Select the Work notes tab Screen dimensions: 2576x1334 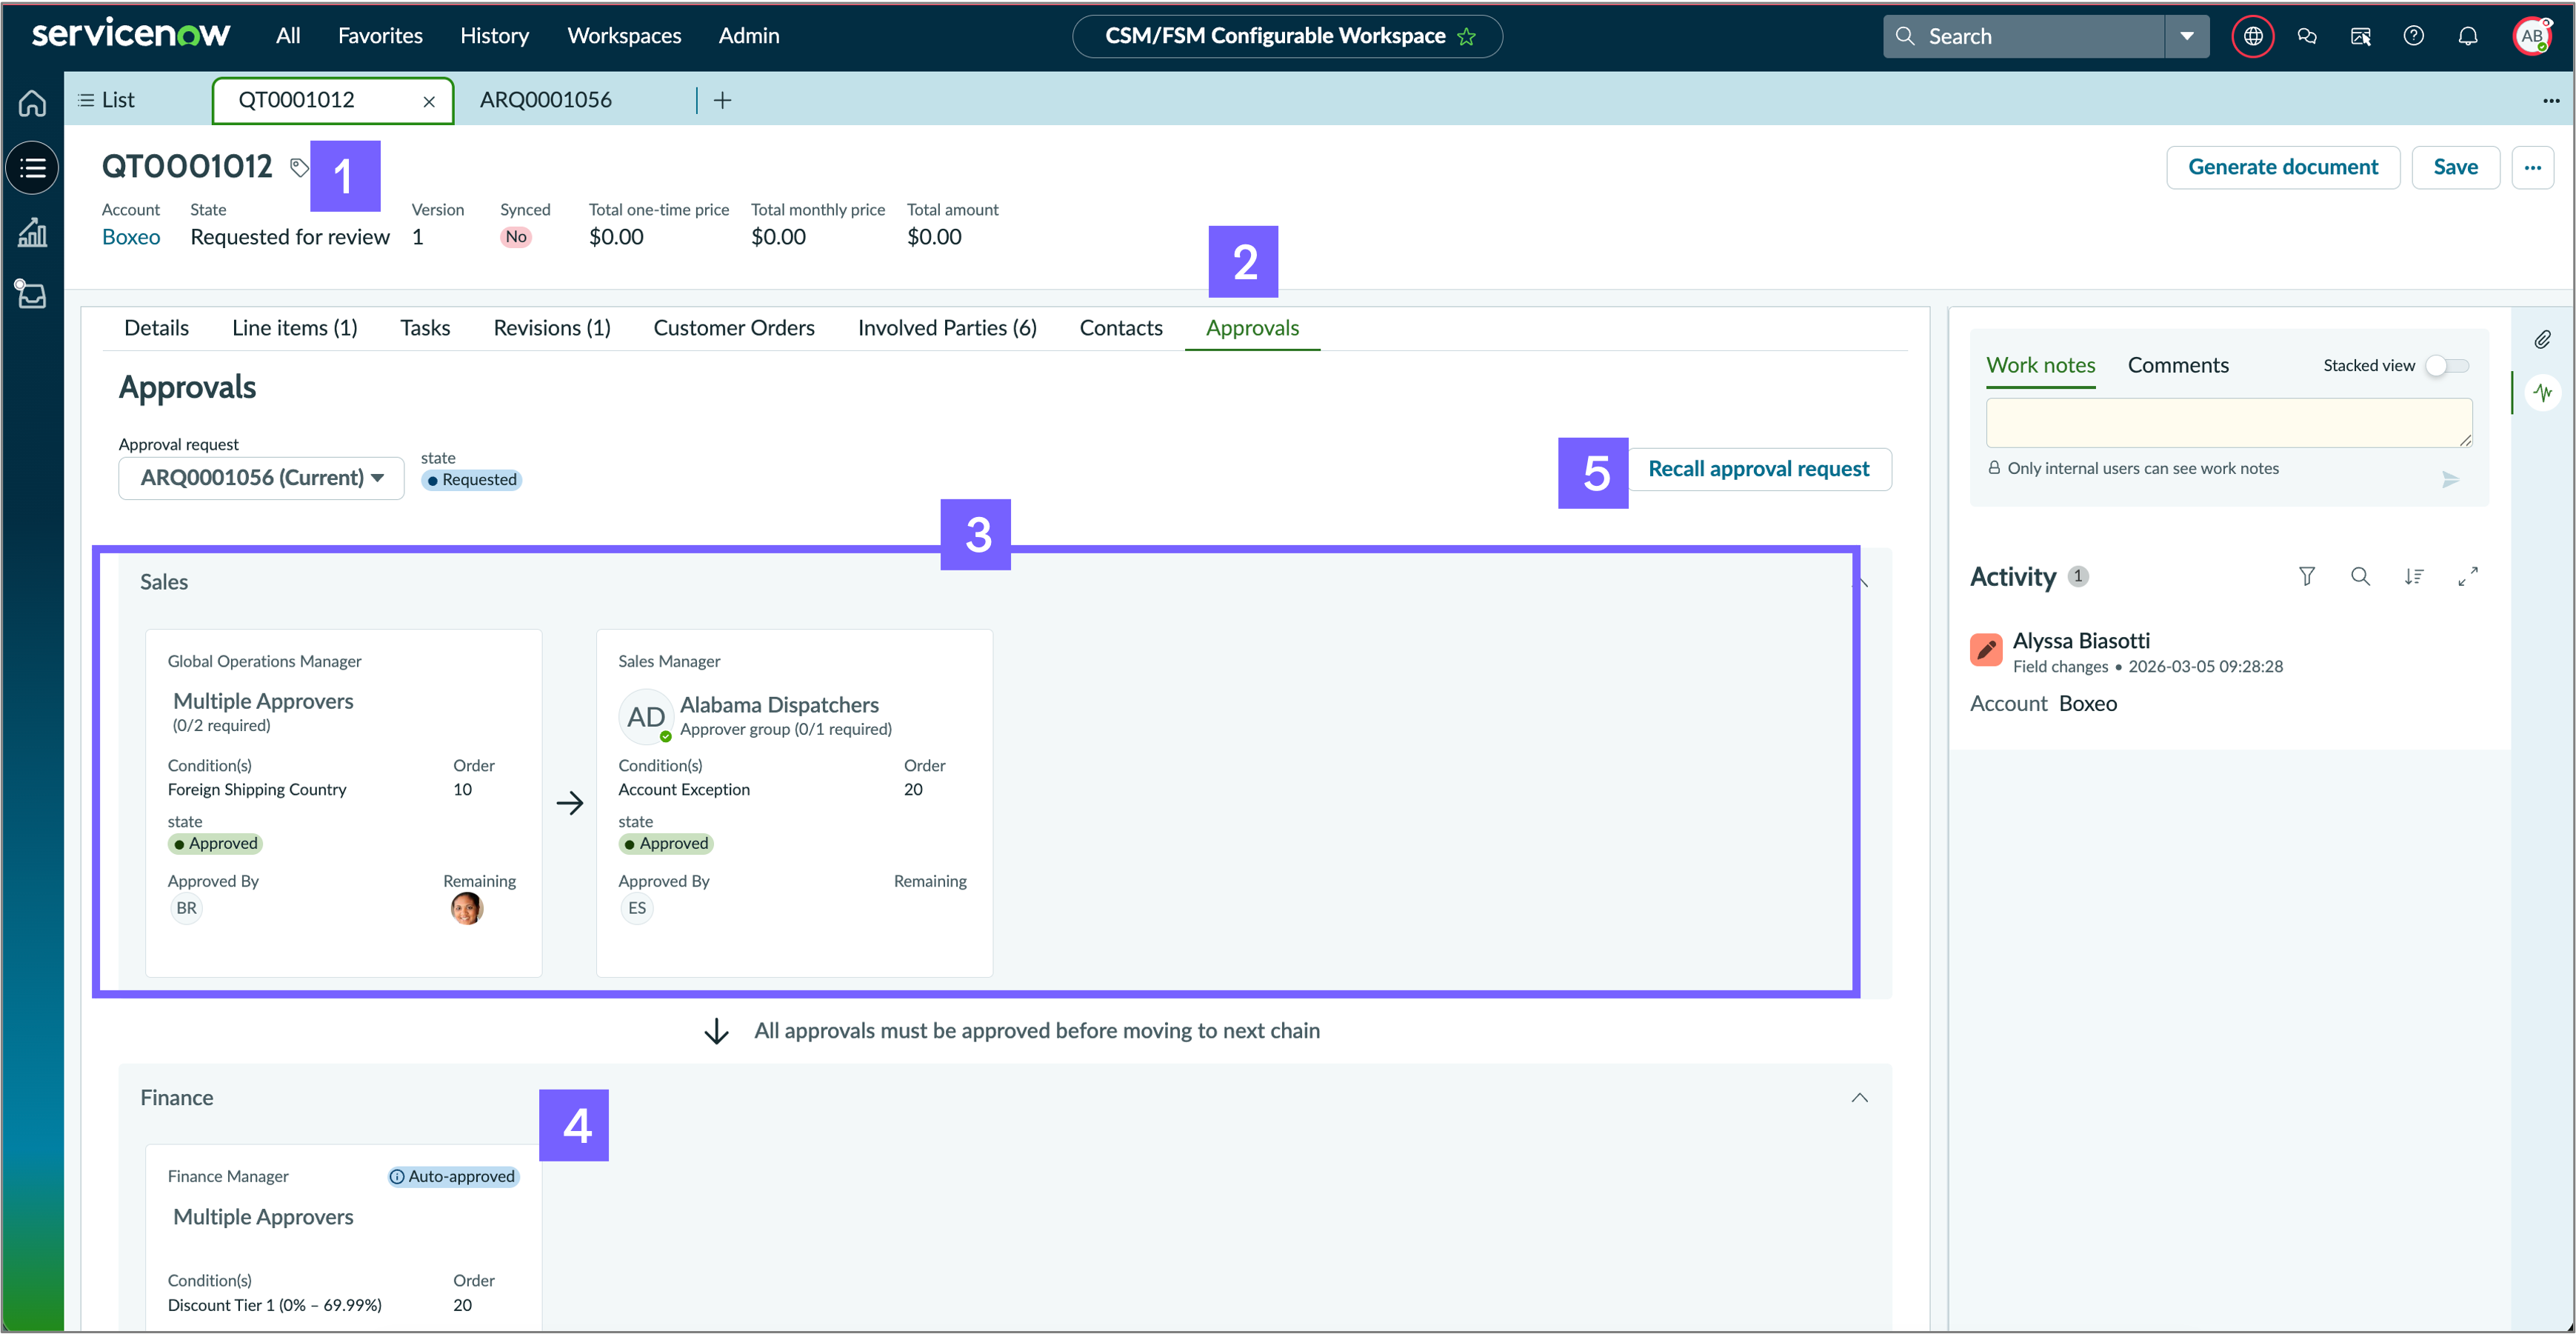[x=2040, y=366]
